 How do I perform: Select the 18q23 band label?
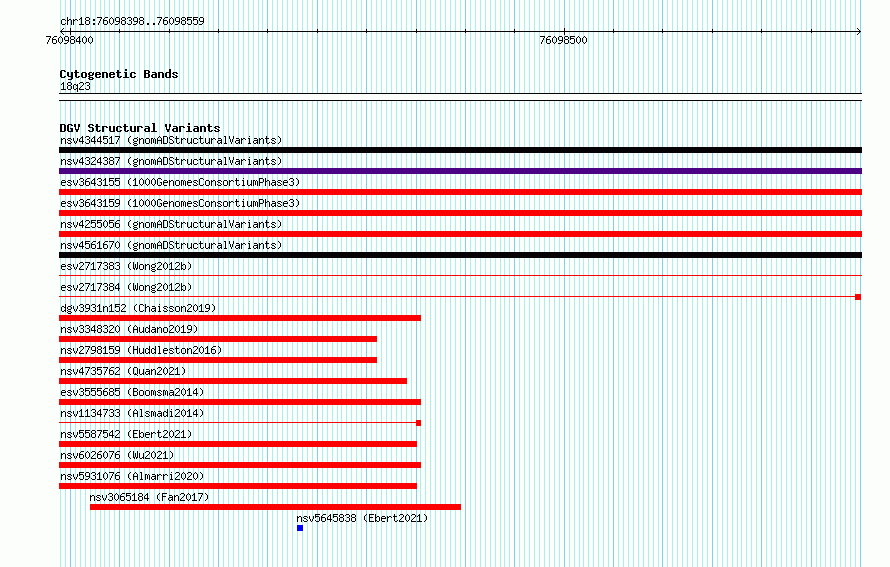click(x=75, y=86)
